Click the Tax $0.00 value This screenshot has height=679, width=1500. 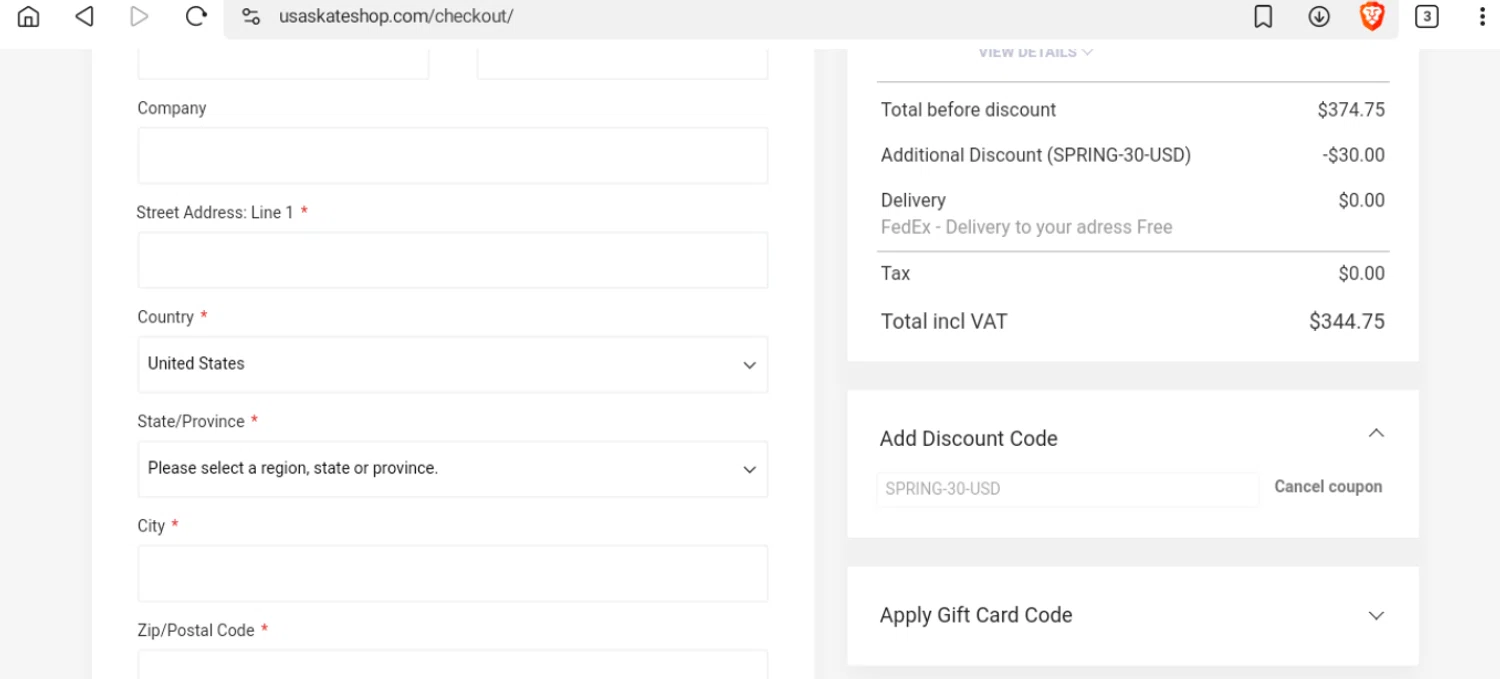(1362, 273)
